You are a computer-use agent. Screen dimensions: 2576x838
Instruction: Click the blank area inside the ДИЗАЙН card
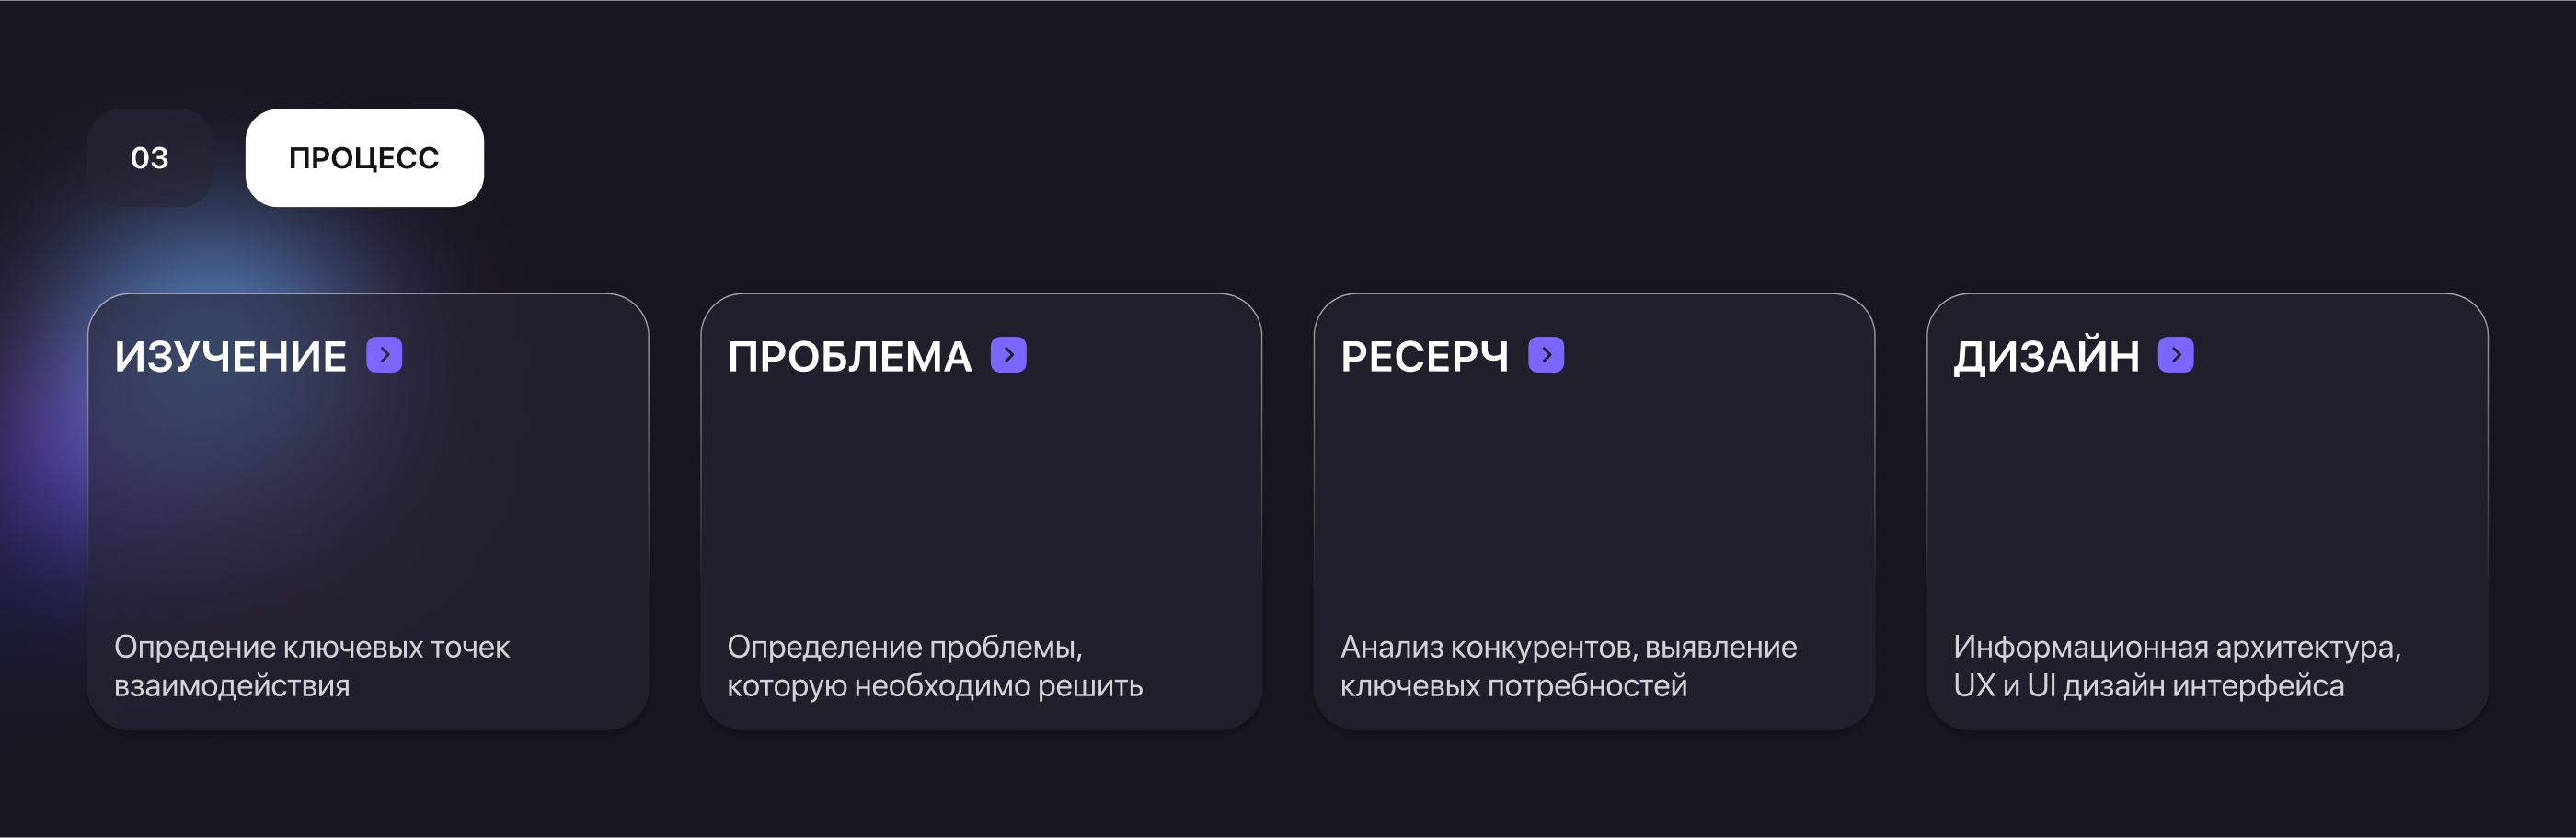(2207, 500)
